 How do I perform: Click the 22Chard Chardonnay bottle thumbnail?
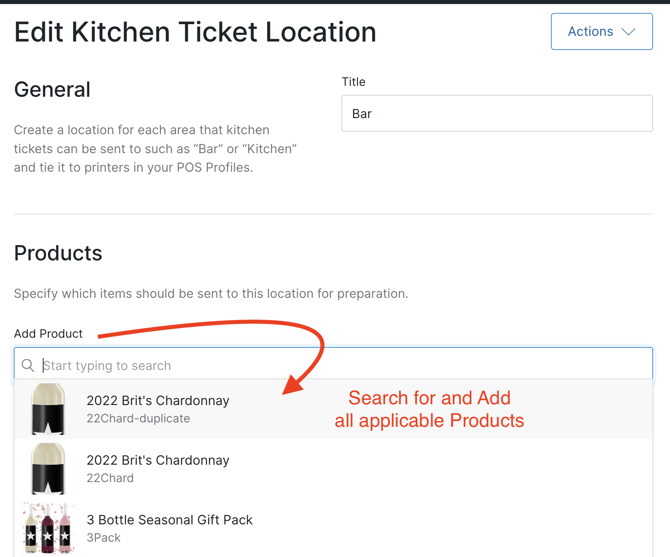[x=48, y=469]
